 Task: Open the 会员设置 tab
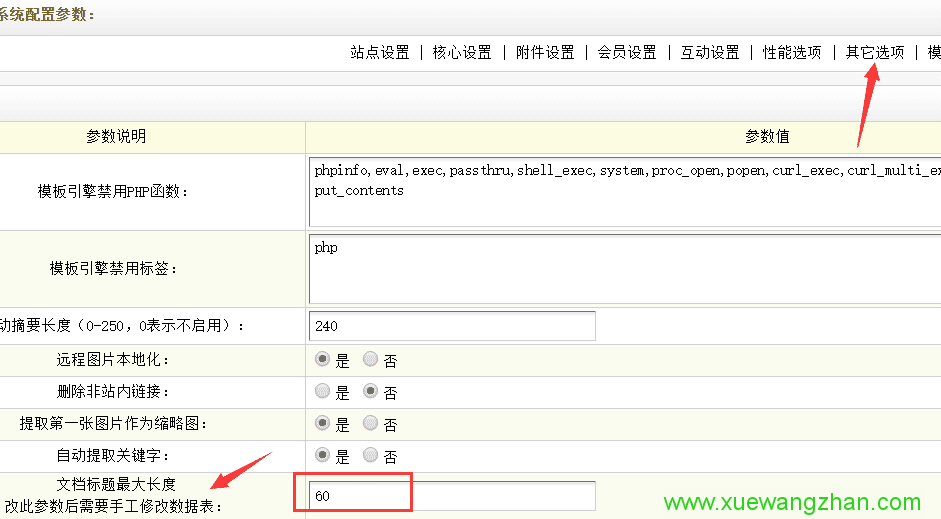coord(627,53)
